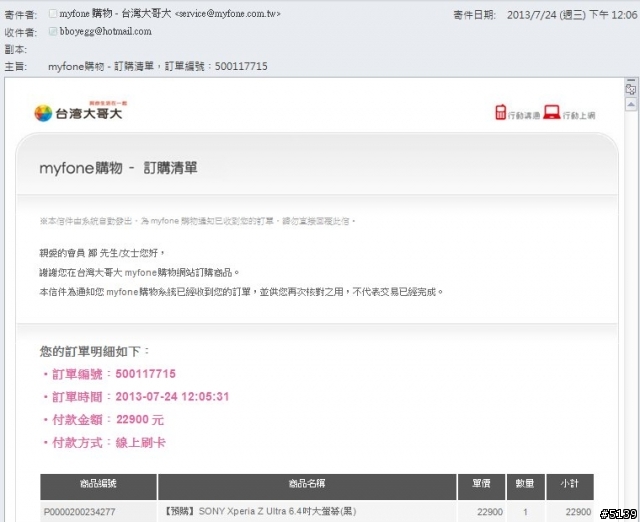Select payment amount 22900 元
640x522 pixels.
(x=140, y=420)
